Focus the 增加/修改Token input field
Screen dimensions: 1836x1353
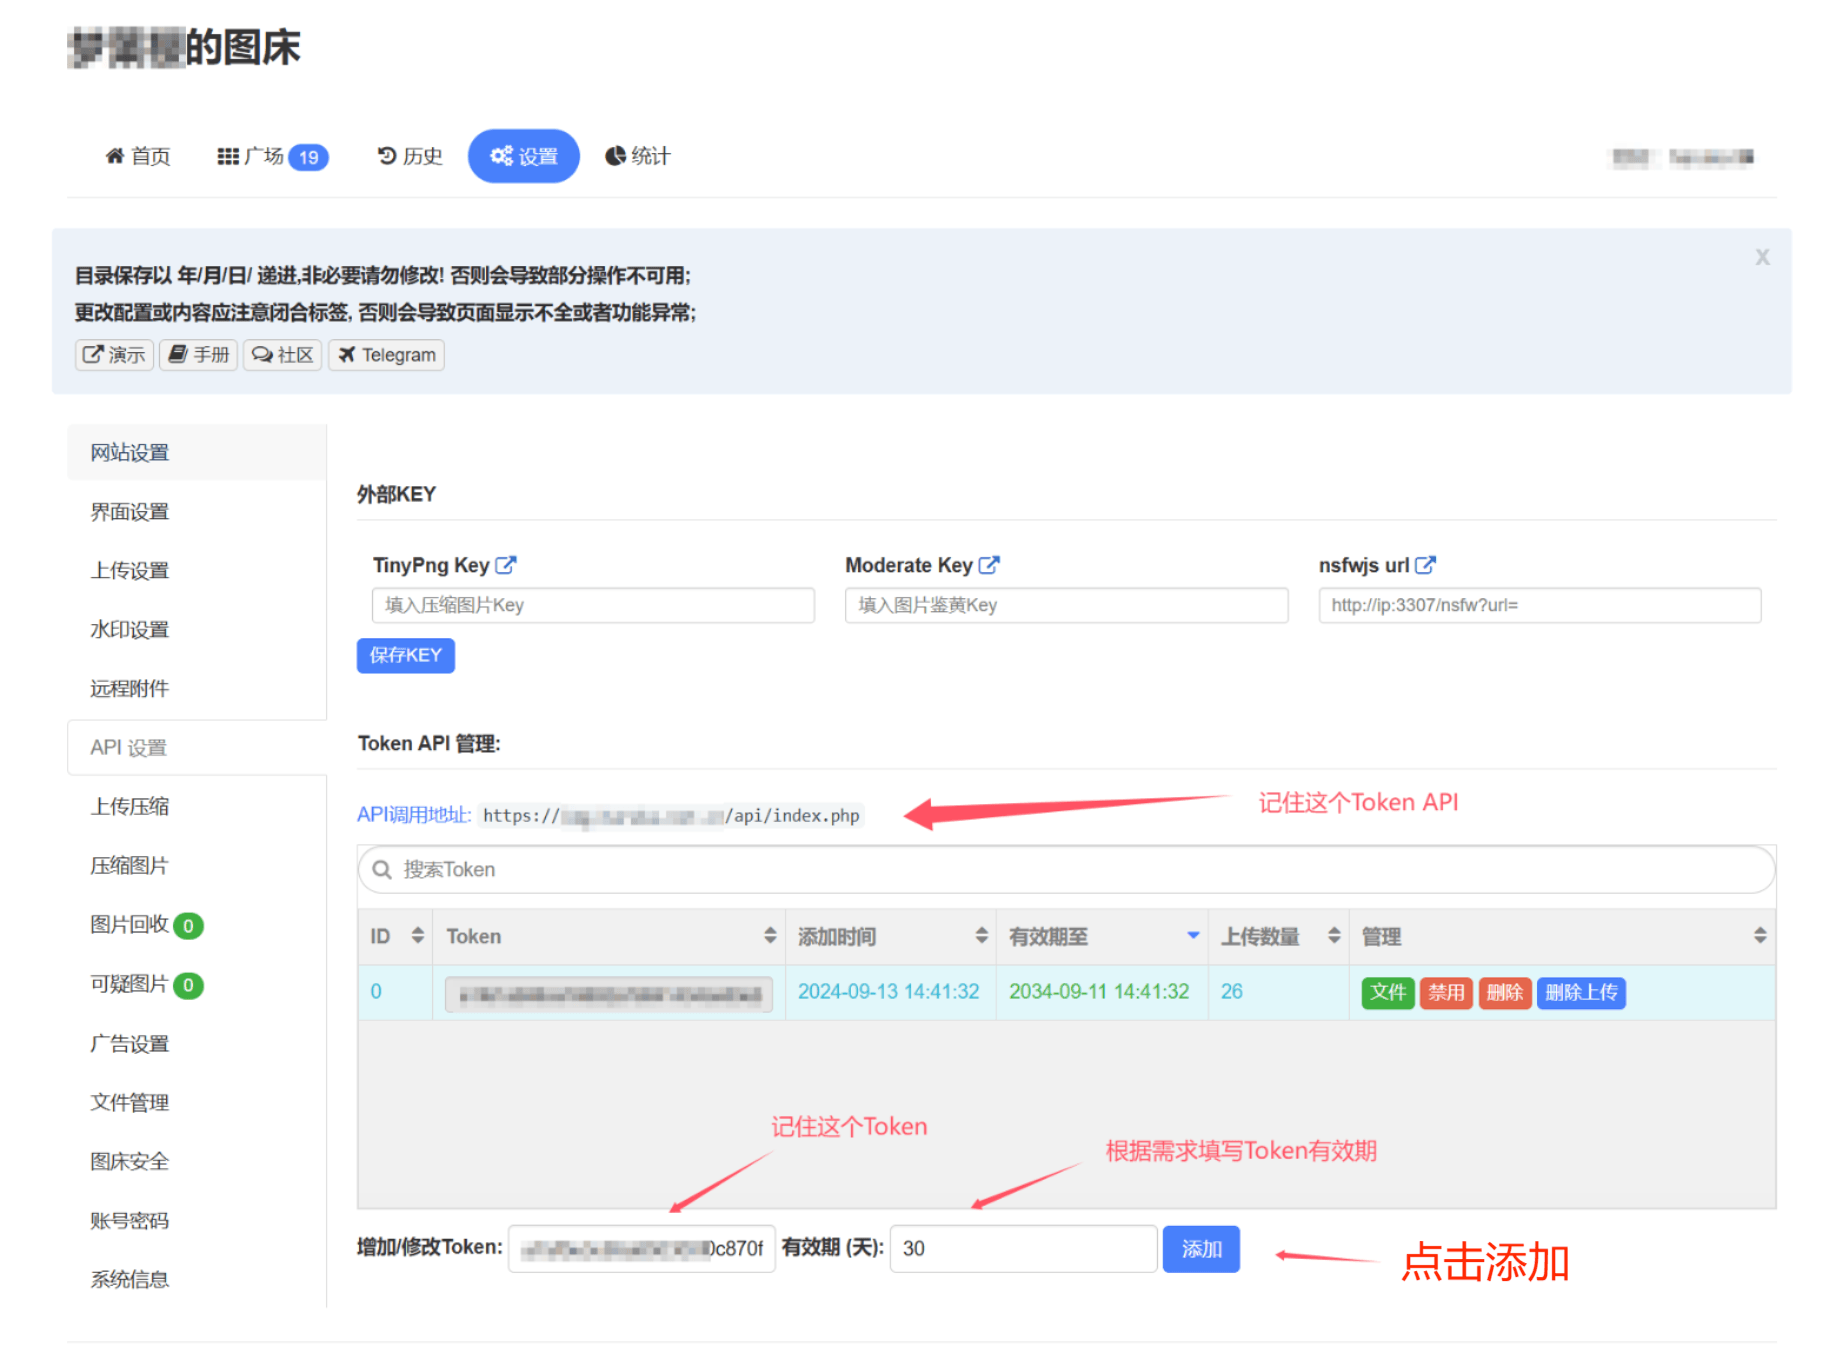pos(642,1249)
